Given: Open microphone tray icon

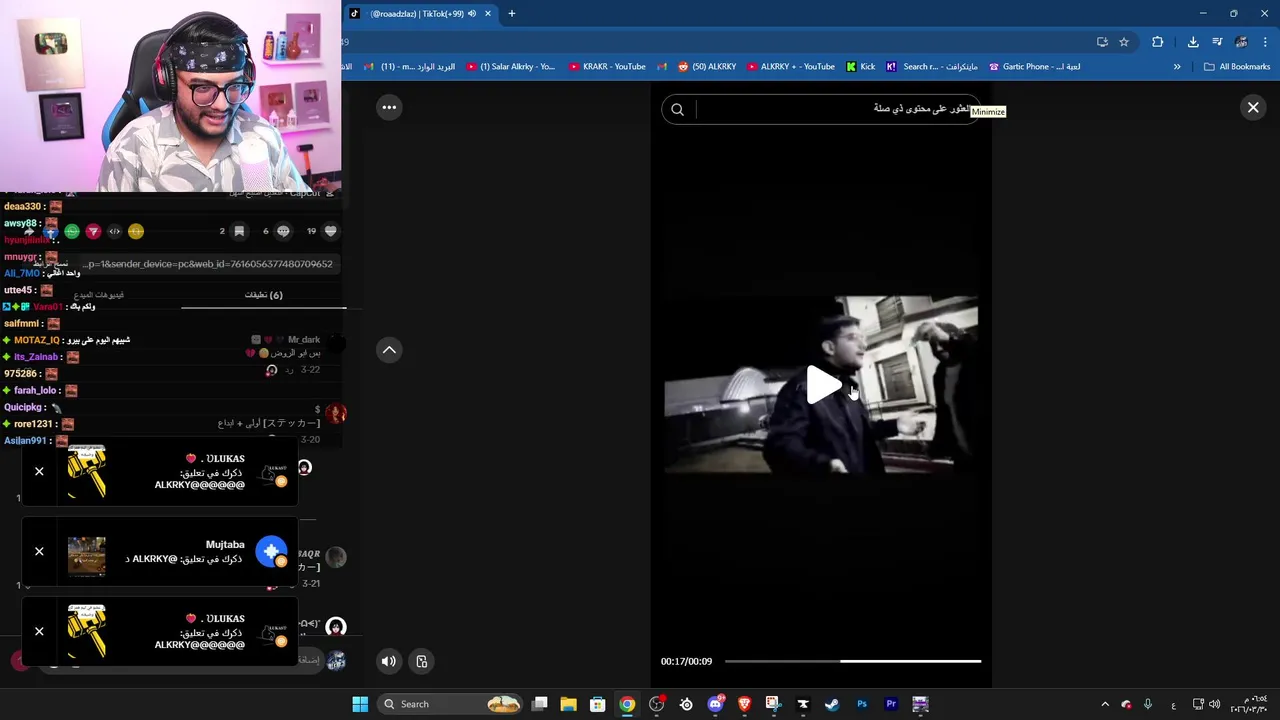Looking at the screenshot, I should [1148, 704].
